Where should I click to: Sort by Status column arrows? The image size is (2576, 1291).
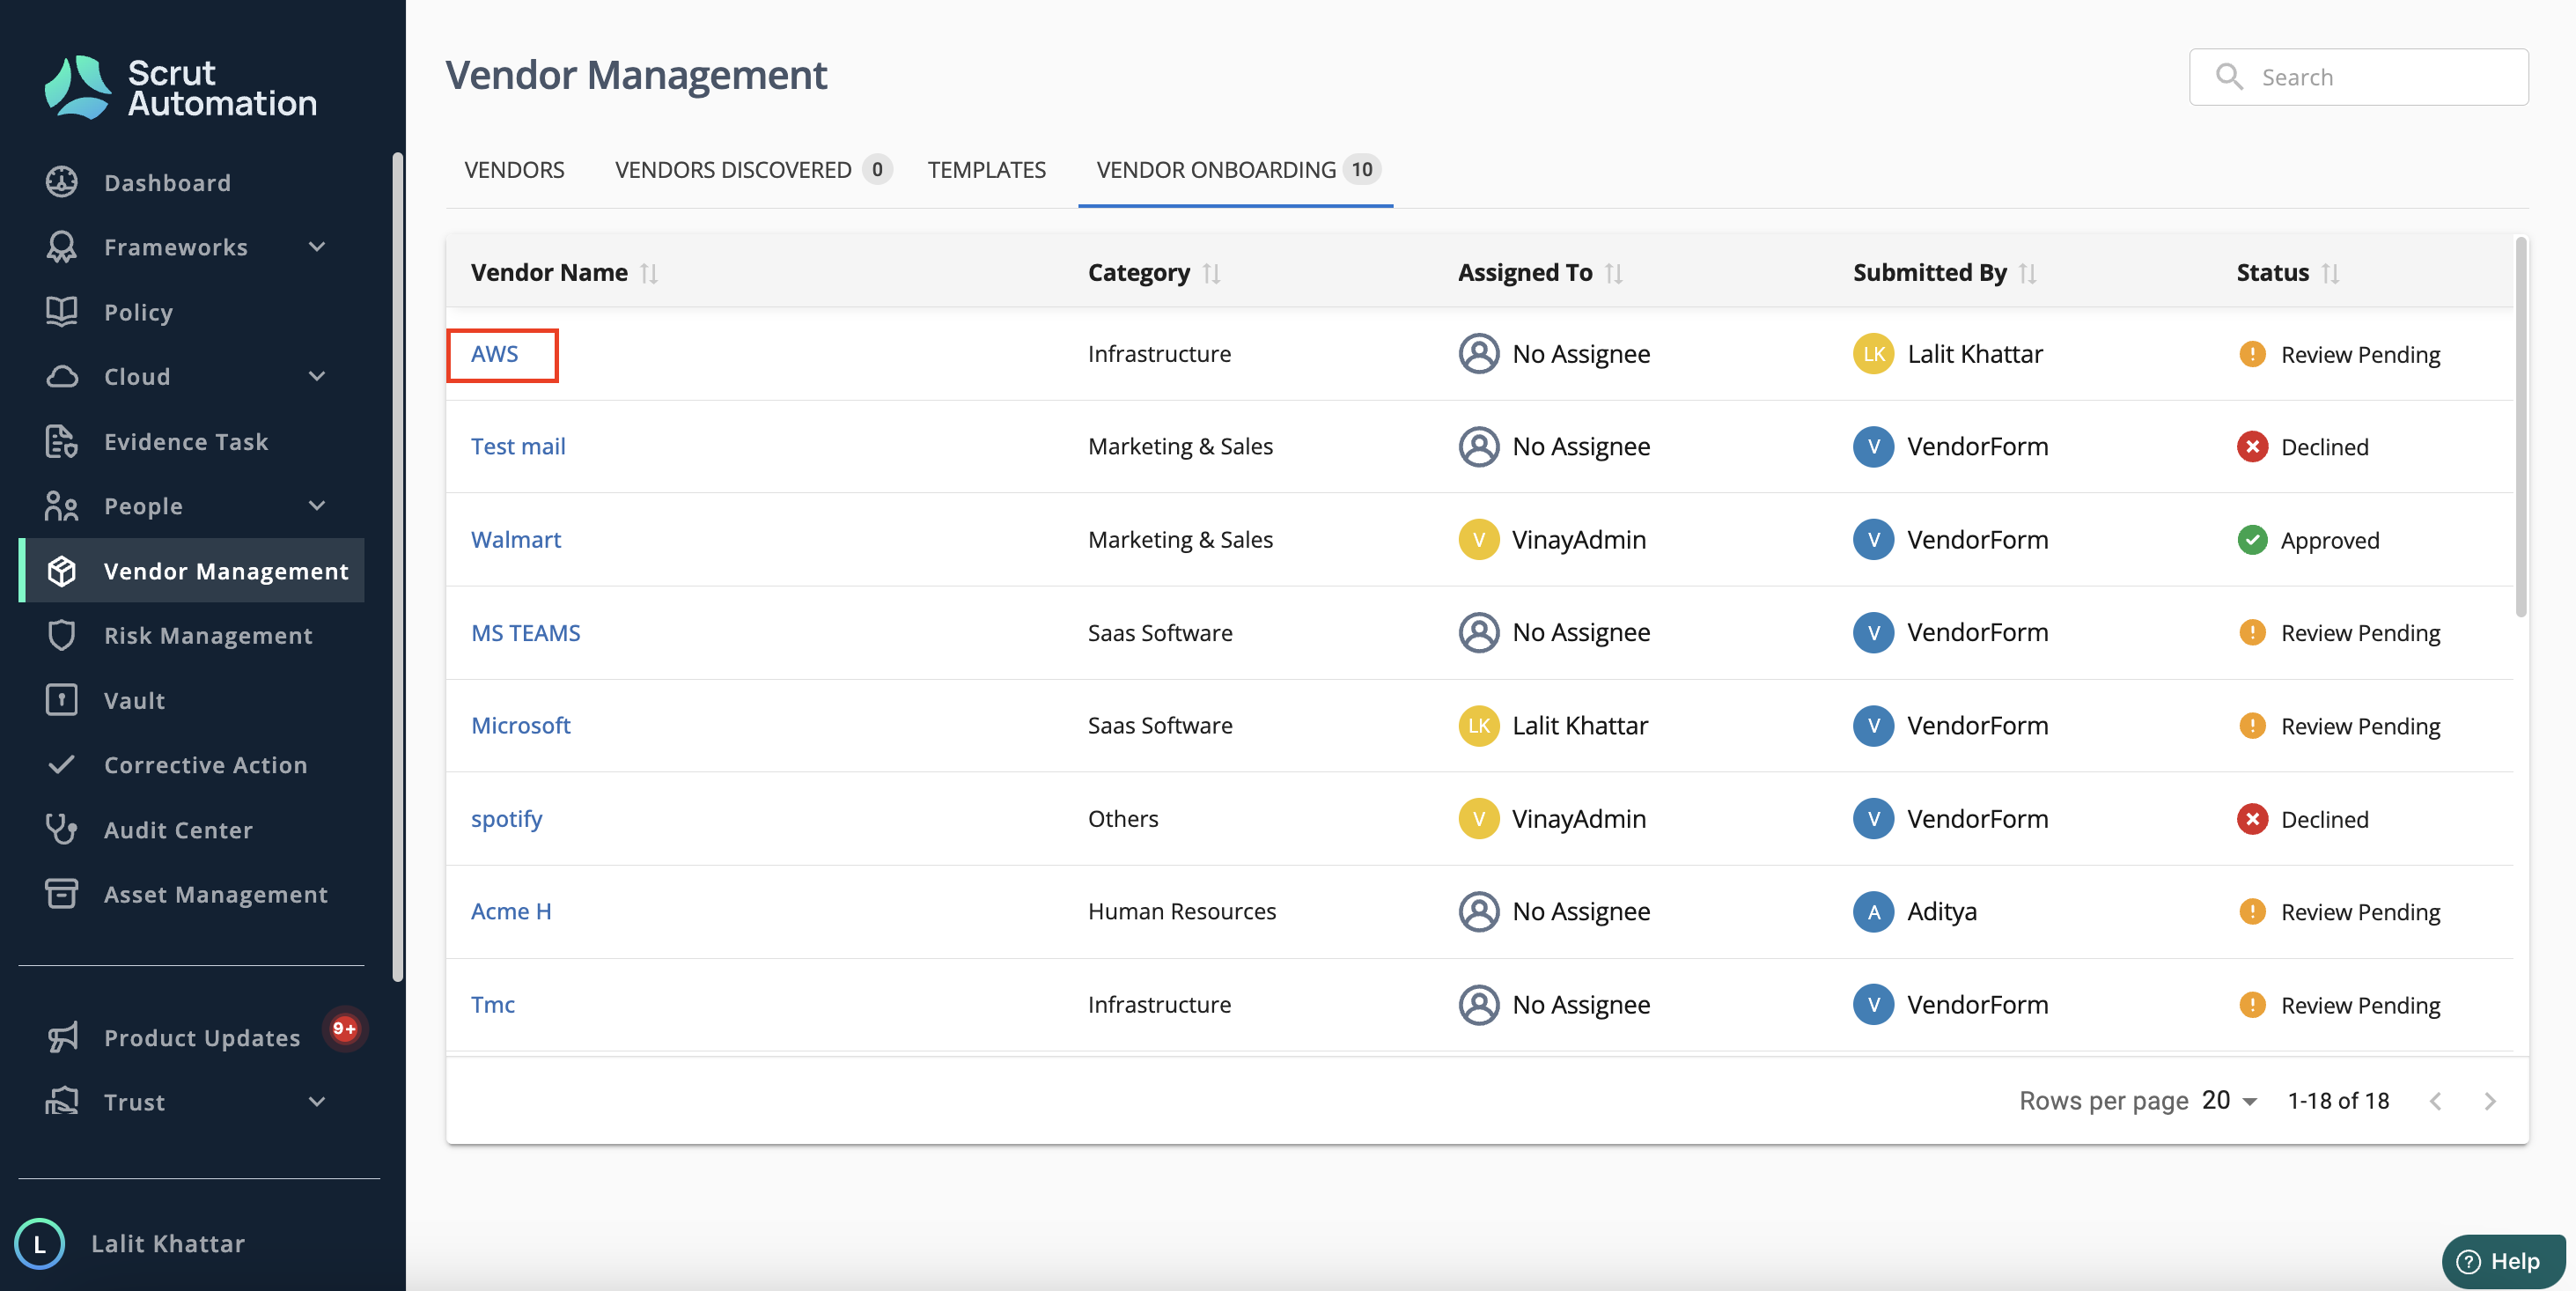(x=2331, y=273)
